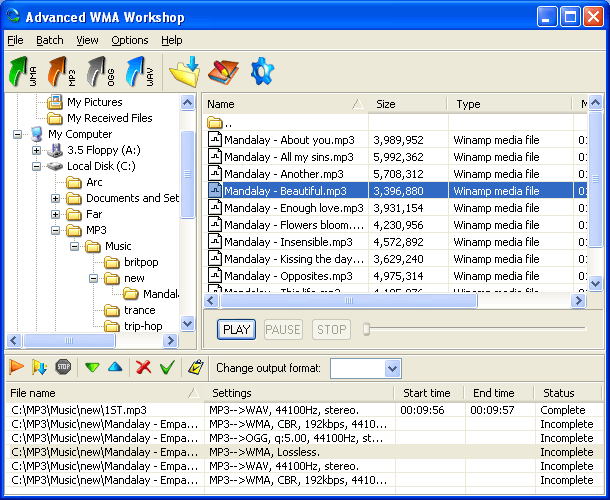Click the file list horizontal scrollbar thumb
610x500 pixels.
(349, 300)
